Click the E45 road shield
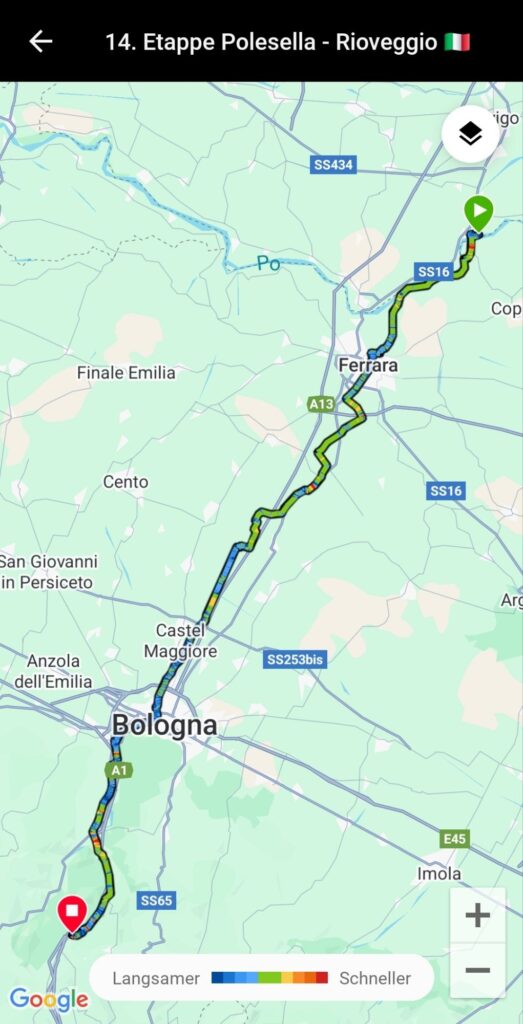 [x=454, y=839]
